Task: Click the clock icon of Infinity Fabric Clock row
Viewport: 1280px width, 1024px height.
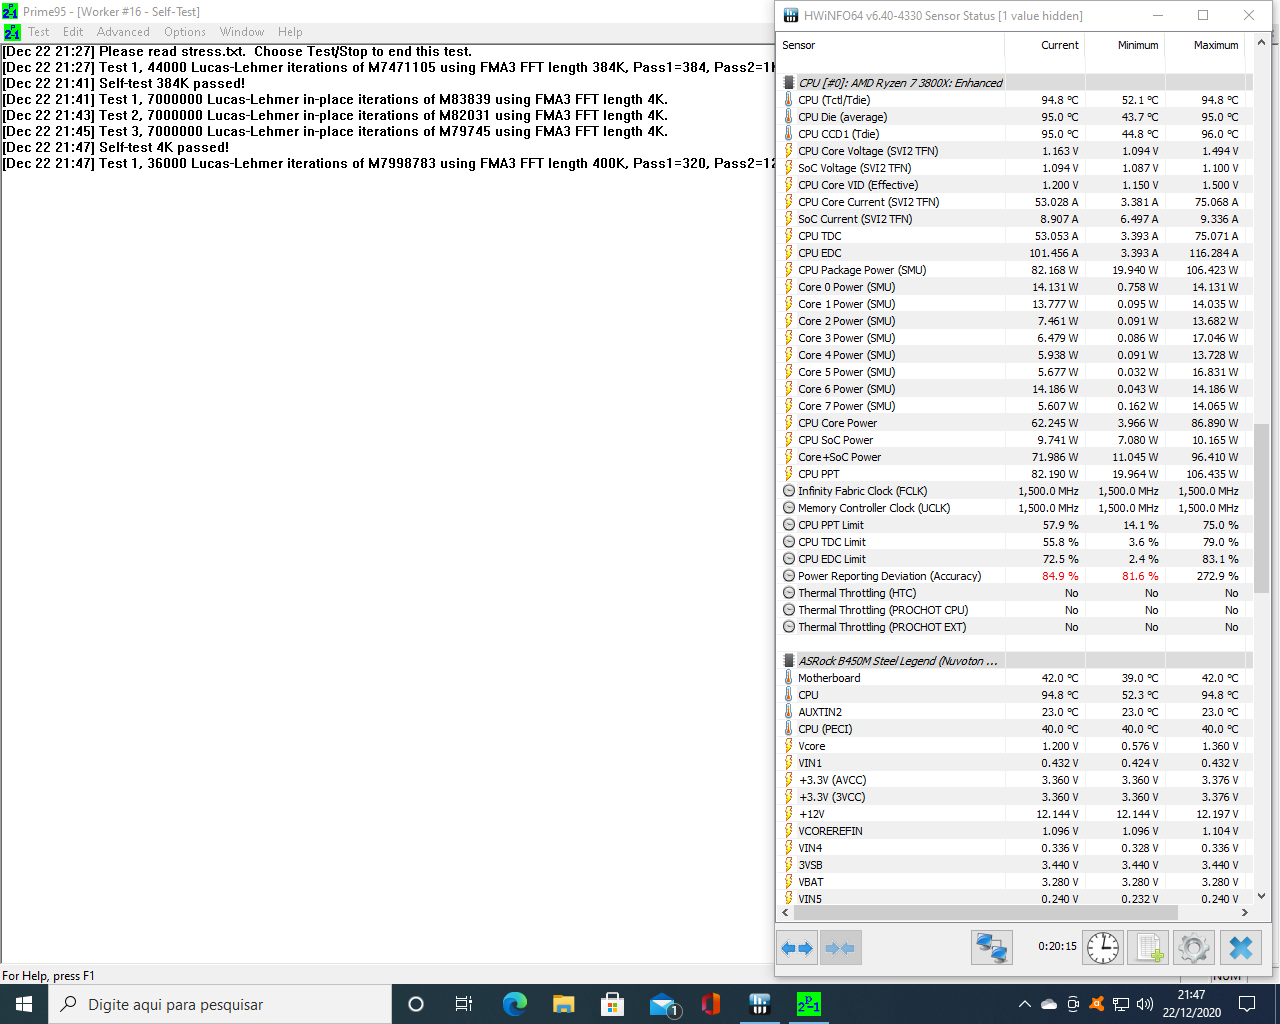Action: (788, 491)
